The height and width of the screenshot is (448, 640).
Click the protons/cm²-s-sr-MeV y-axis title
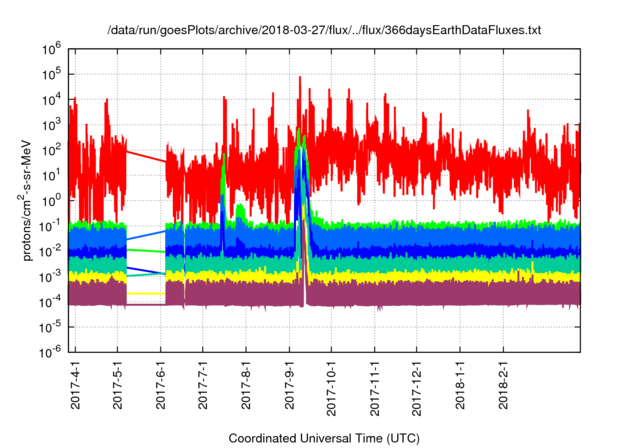click(x=26, y=200)
